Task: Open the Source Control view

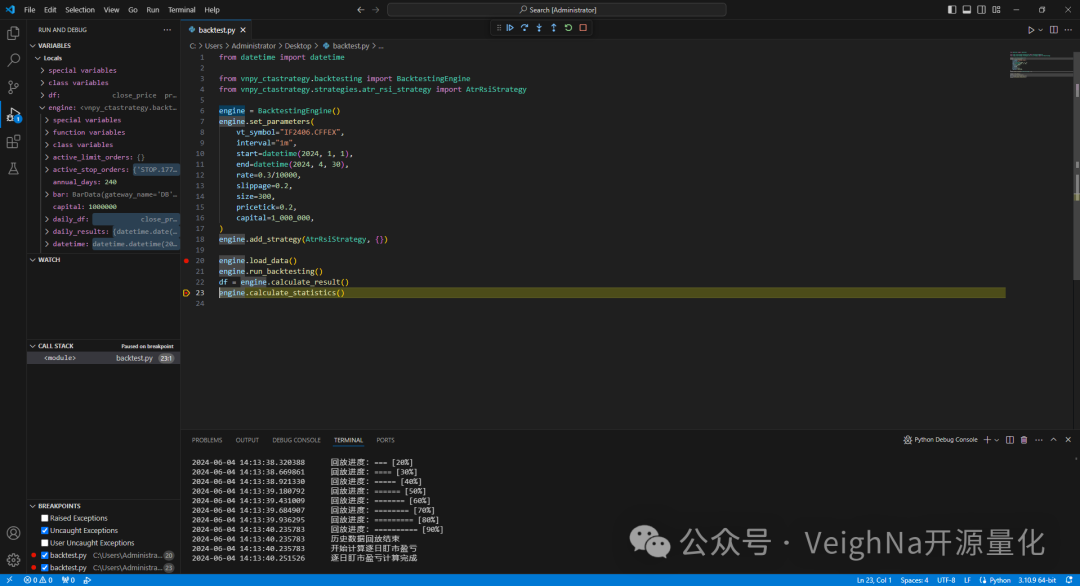Action: [14, 87]
